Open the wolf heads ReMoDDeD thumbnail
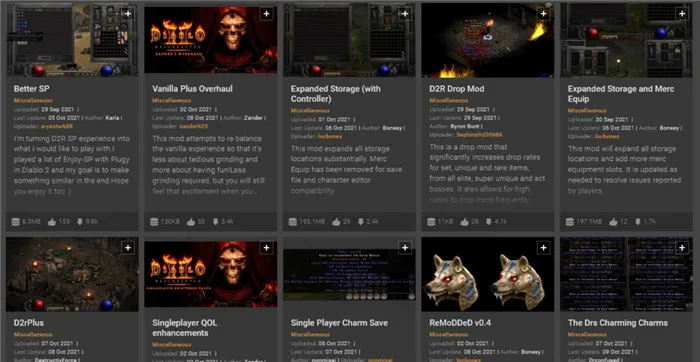 coord(488,274)
